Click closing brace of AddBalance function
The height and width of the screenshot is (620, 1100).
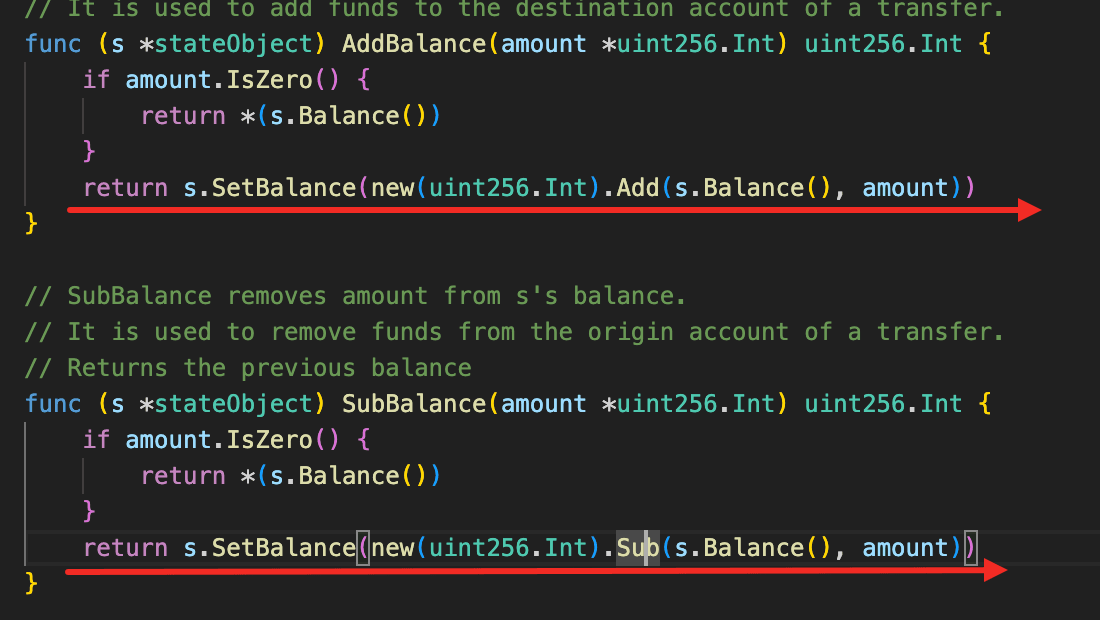[x=31, y=223]
